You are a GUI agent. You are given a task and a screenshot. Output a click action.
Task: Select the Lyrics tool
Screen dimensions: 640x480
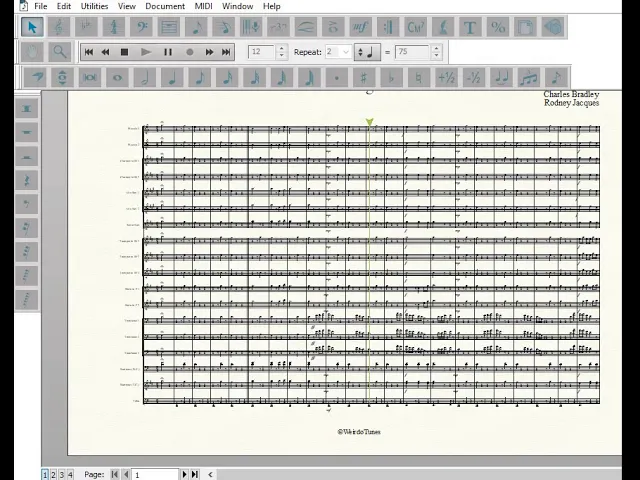(442, 27)
